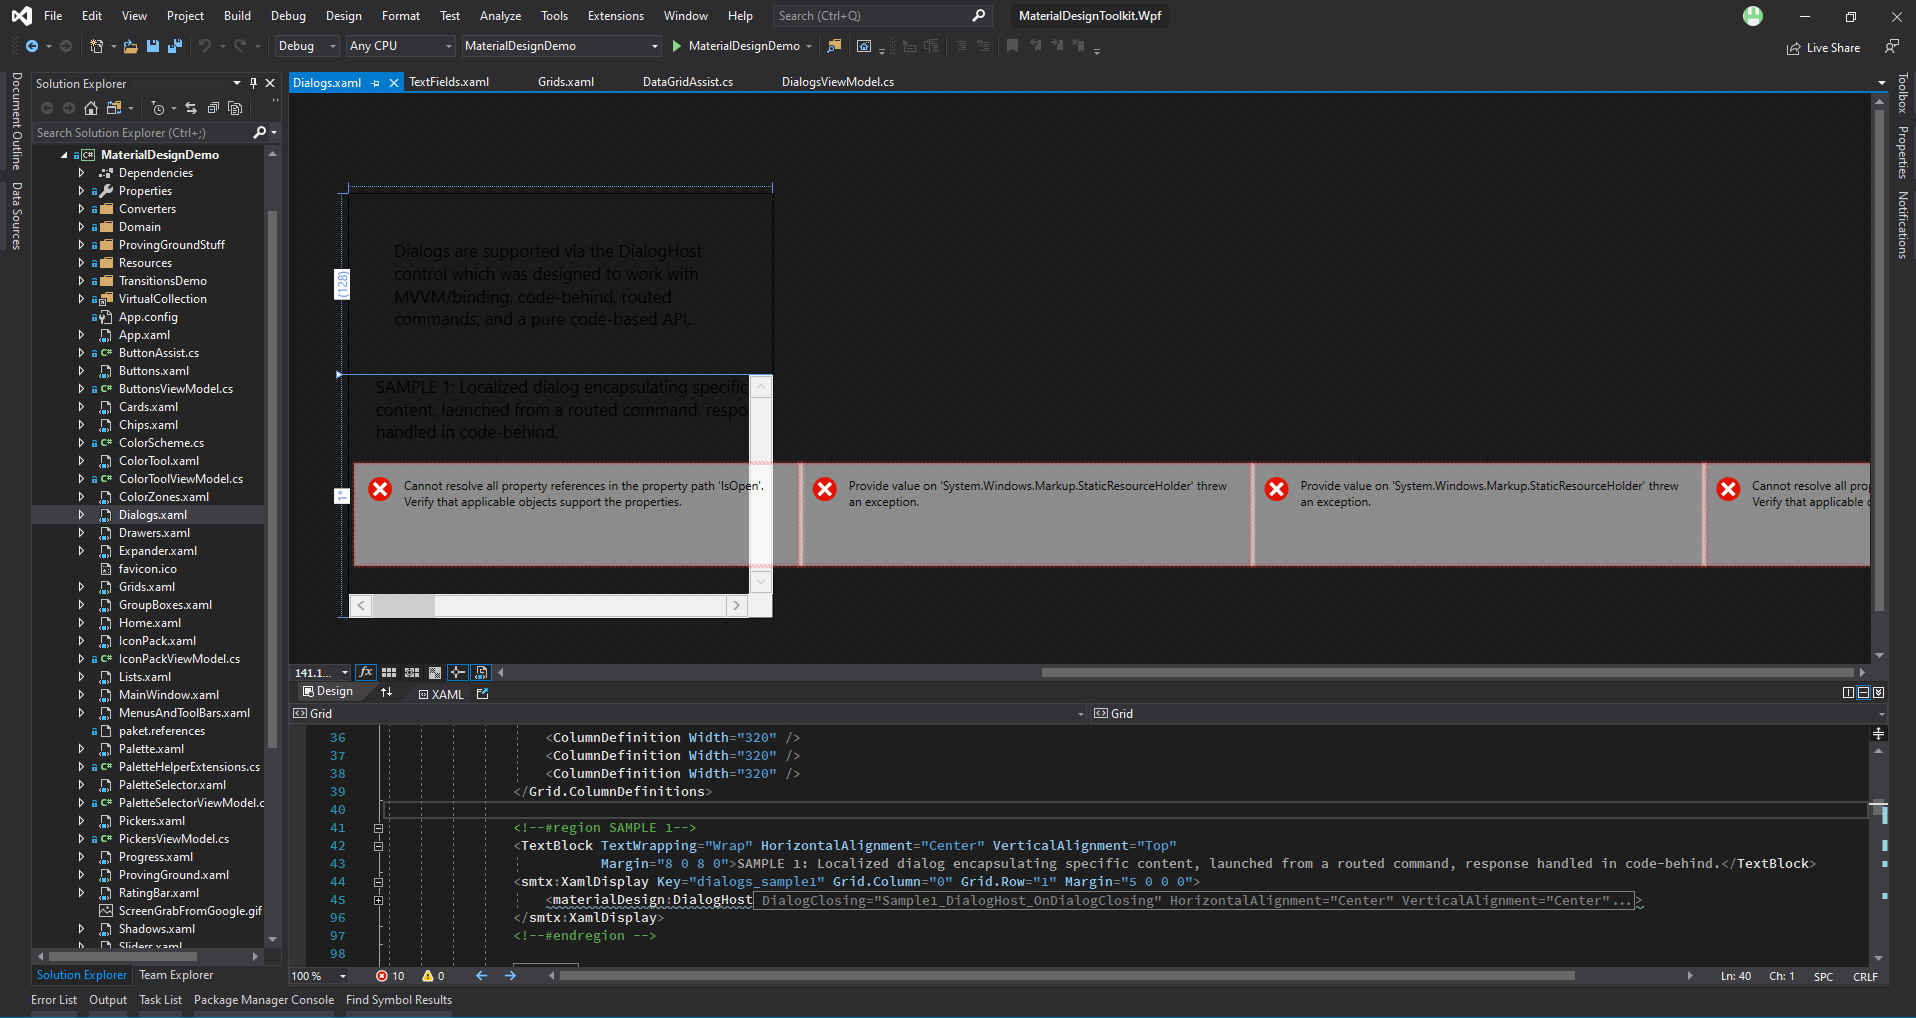Open the effects (fx) toggle in designer toolbar
1916x1018 pixels.
[366, 672]
